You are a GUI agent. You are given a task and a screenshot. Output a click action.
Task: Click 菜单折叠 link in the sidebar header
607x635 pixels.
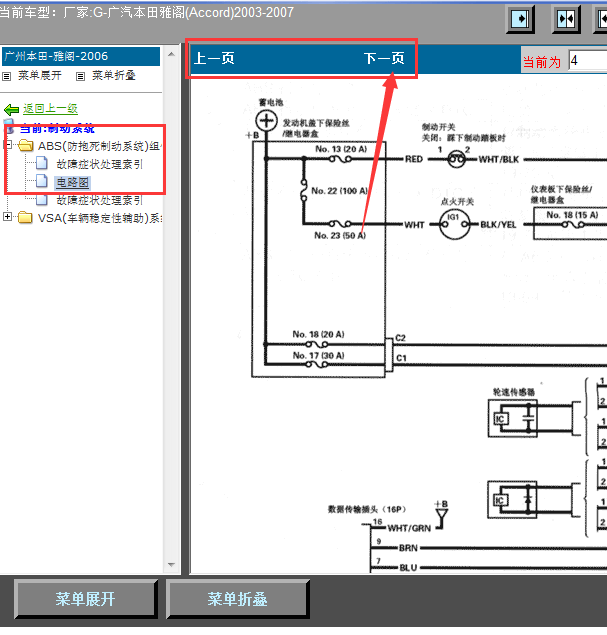114,75
